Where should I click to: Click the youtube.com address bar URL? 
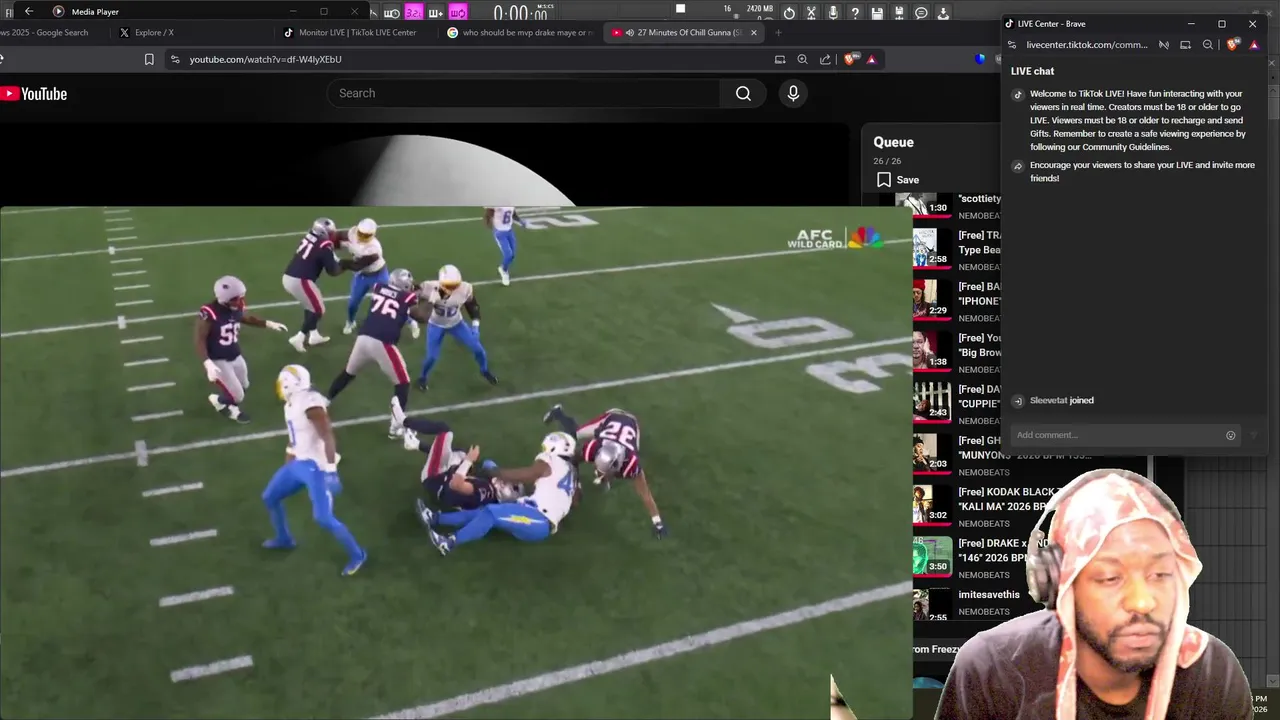coord(266,59)
